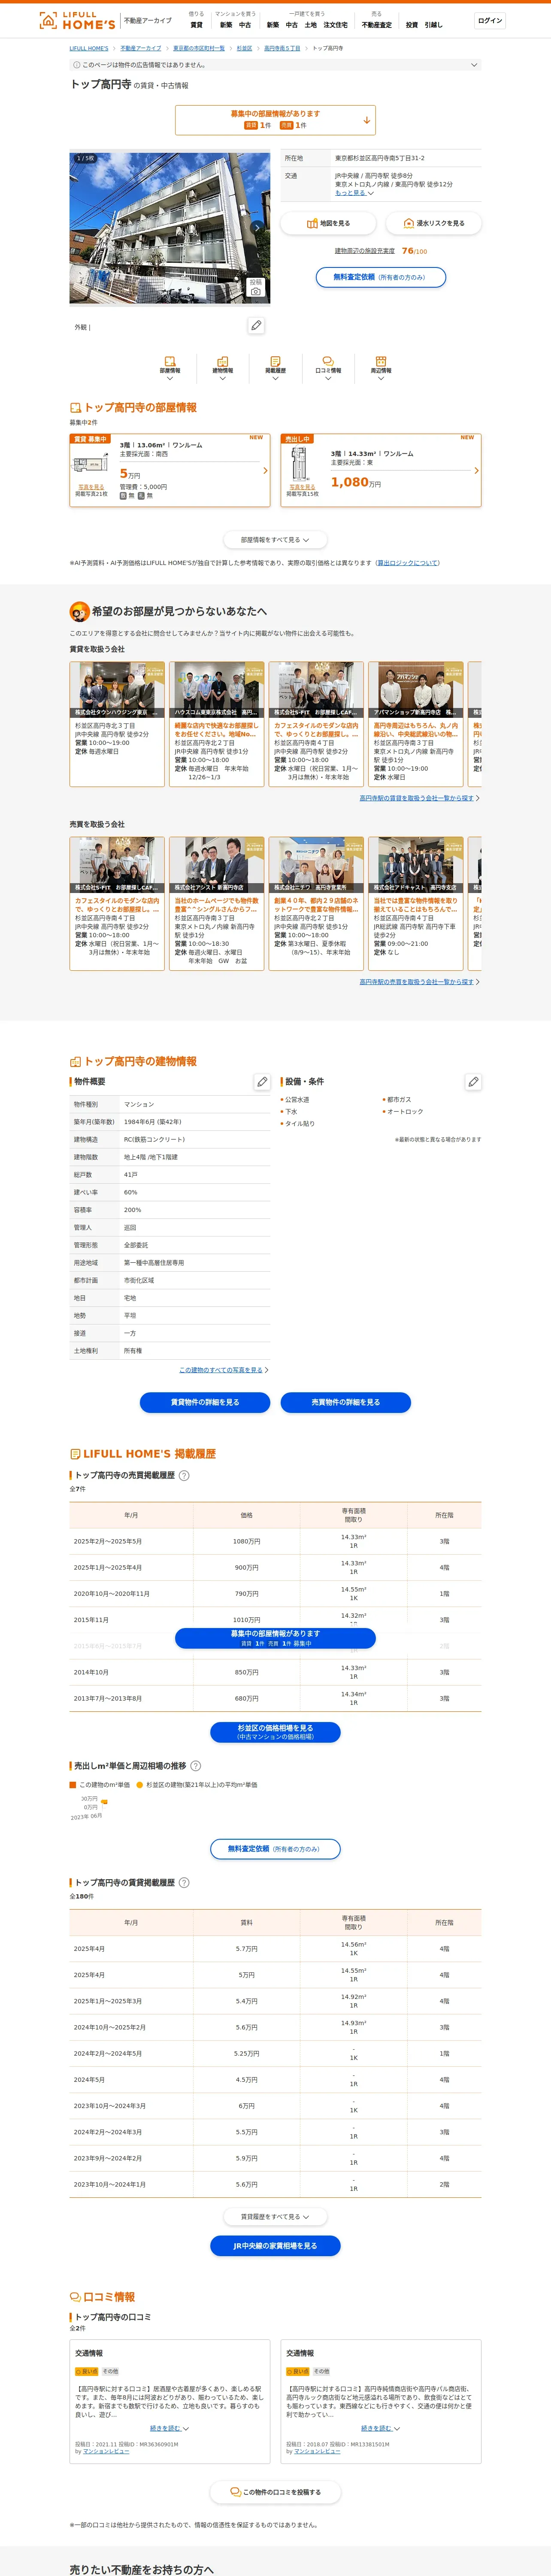The height and width of the screenshot is (2576, 551).
Task: Open 投資 menu item
Action: (x=412, y=25)
